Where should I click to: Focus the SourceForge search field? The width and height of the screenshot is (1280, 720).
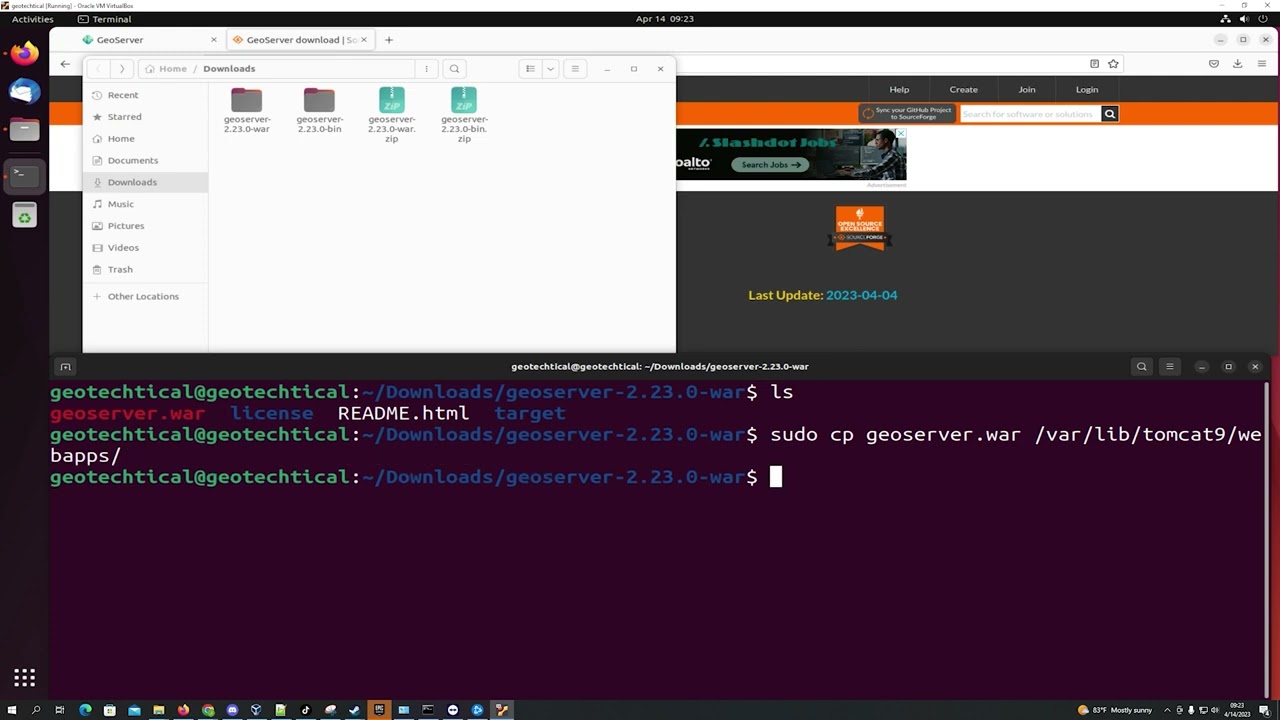pos(1030,114)
